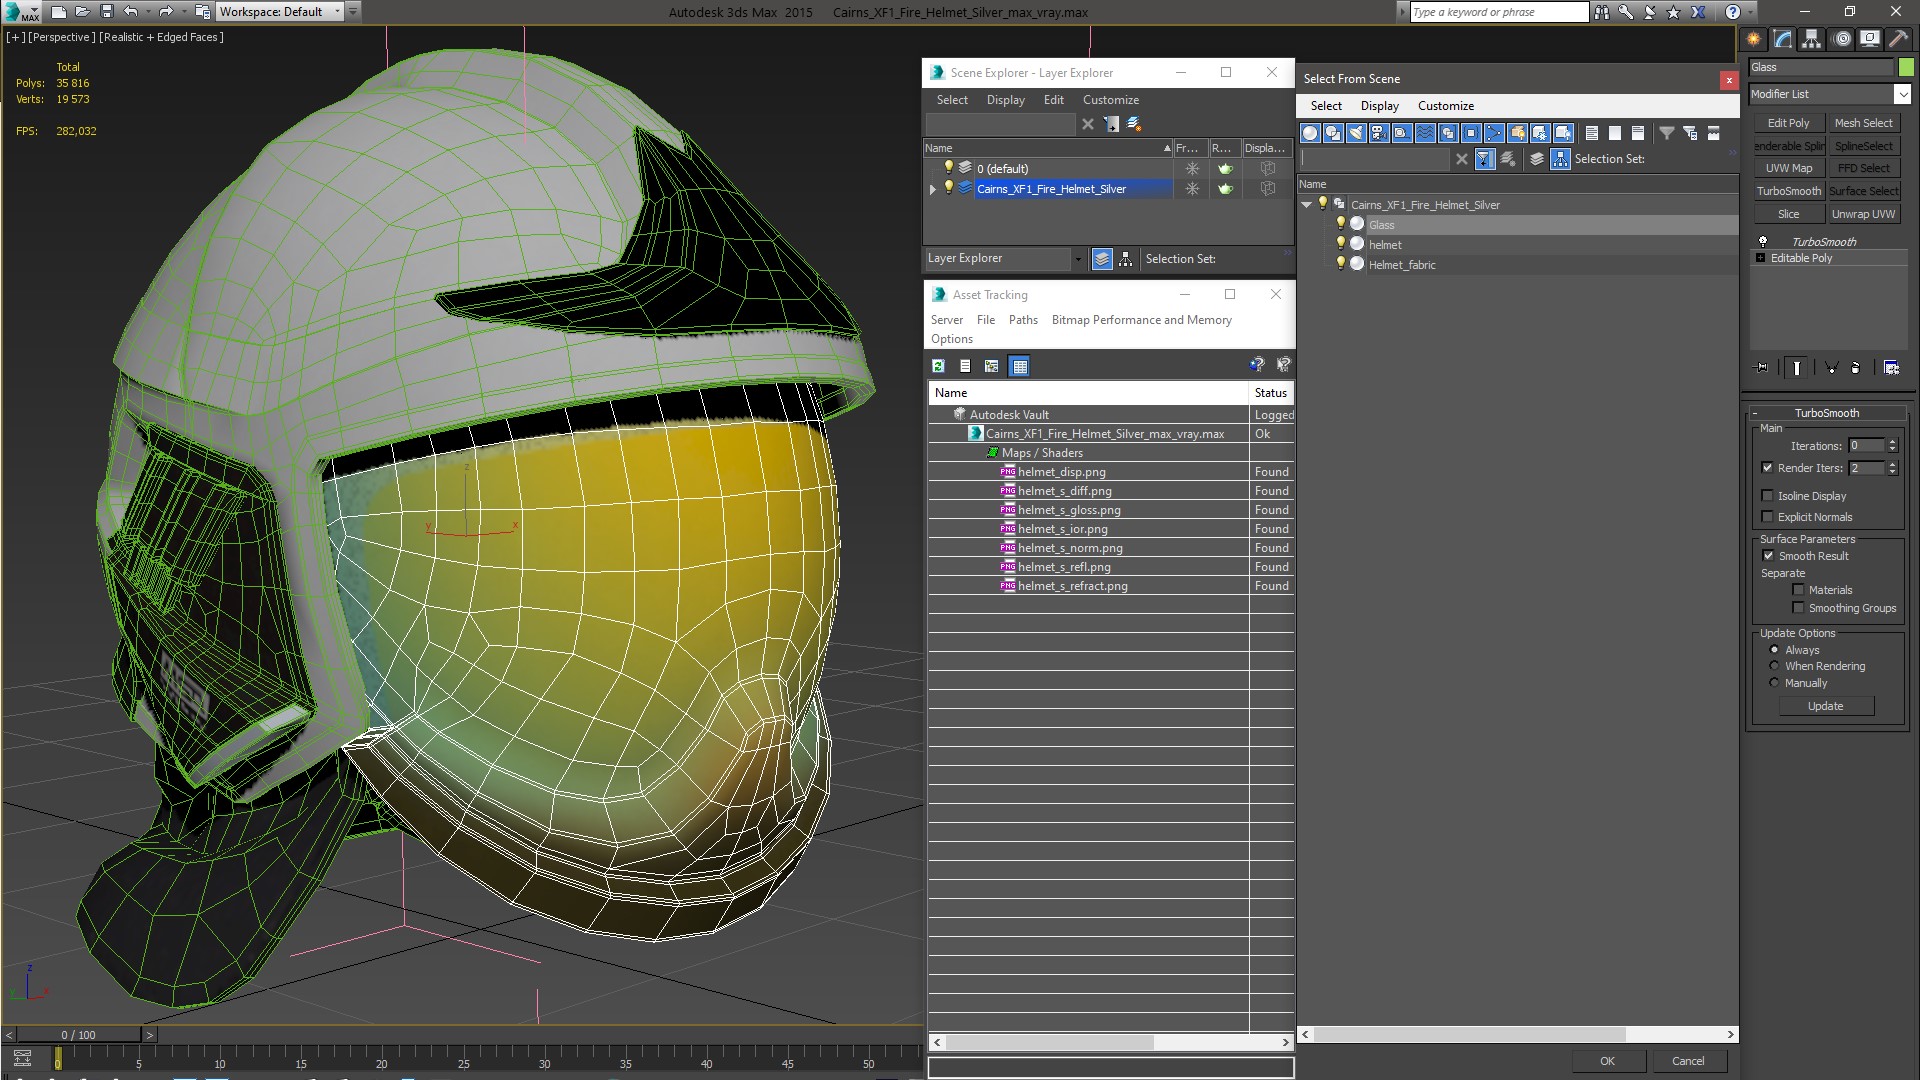This screenshot has height=1080, width=1920.
Task: Click OK in Select From Scene
Action: (1607, 1061)
